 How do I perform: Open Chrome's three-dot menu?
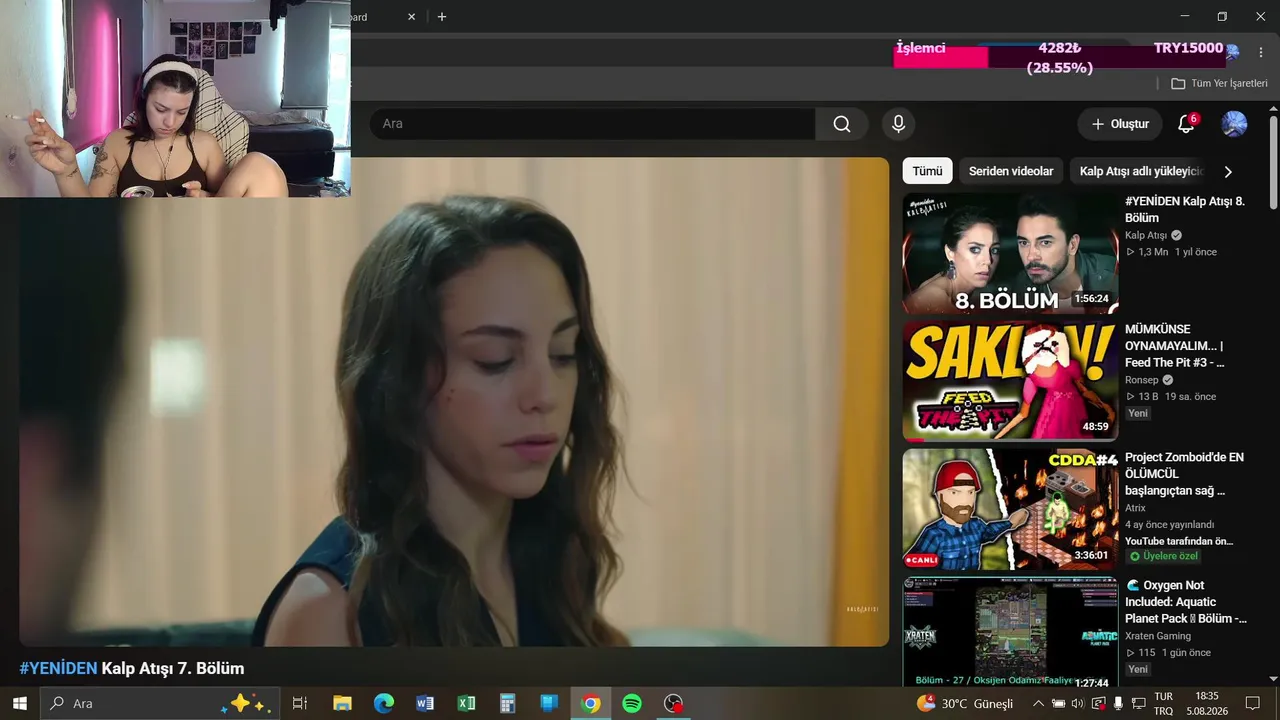click(1260, 52)
